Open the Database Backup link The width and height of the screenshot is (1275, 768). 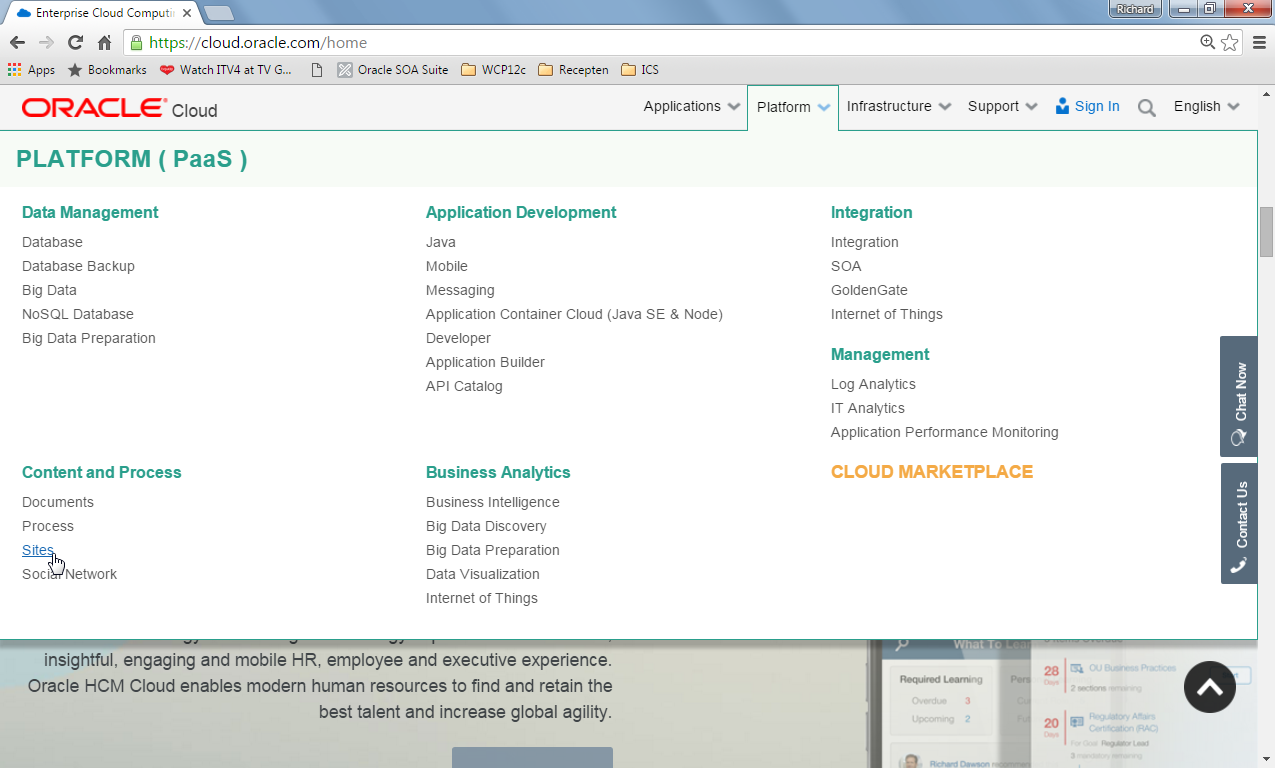78,266
